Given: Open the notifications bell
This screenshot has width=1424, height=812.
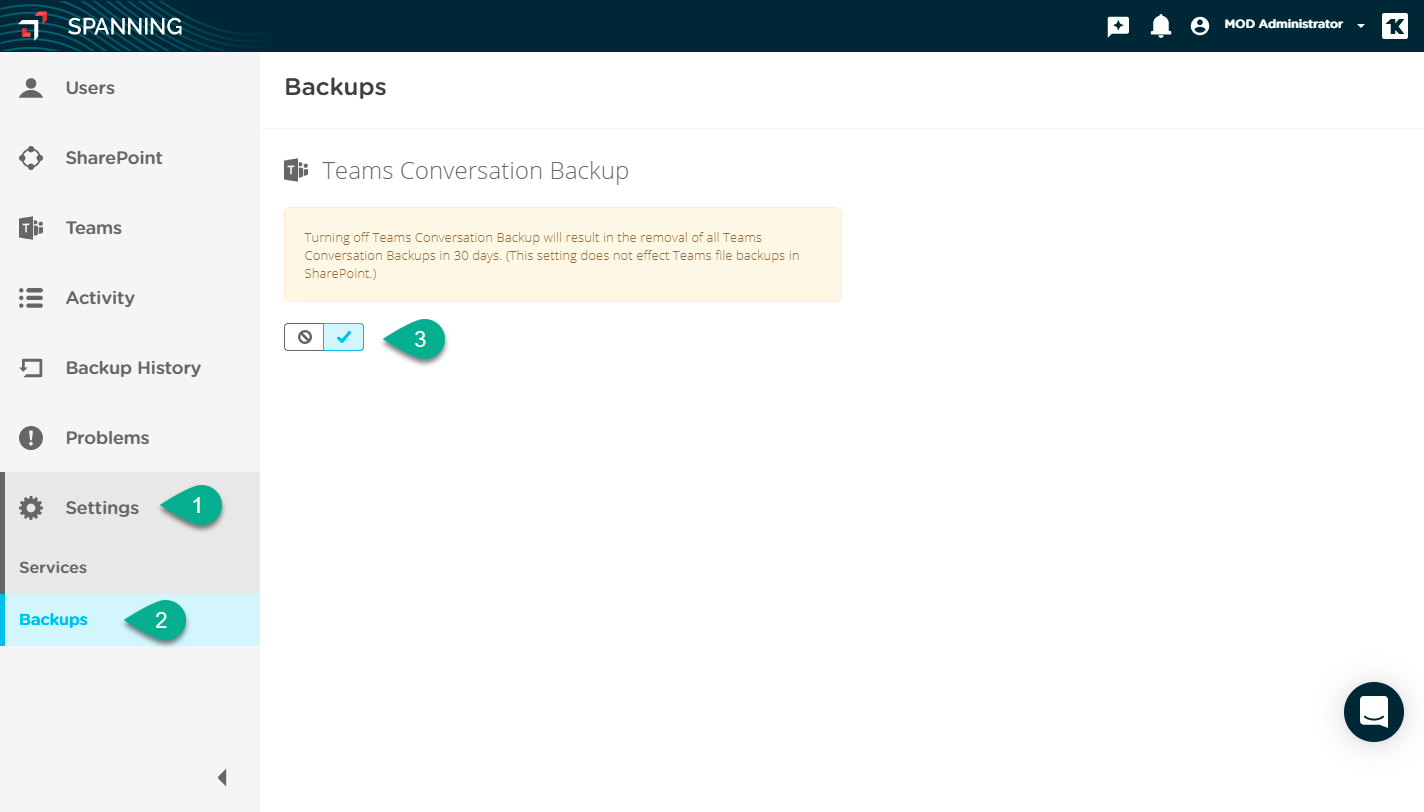Looking at the screenshot, I should 1160,27.
